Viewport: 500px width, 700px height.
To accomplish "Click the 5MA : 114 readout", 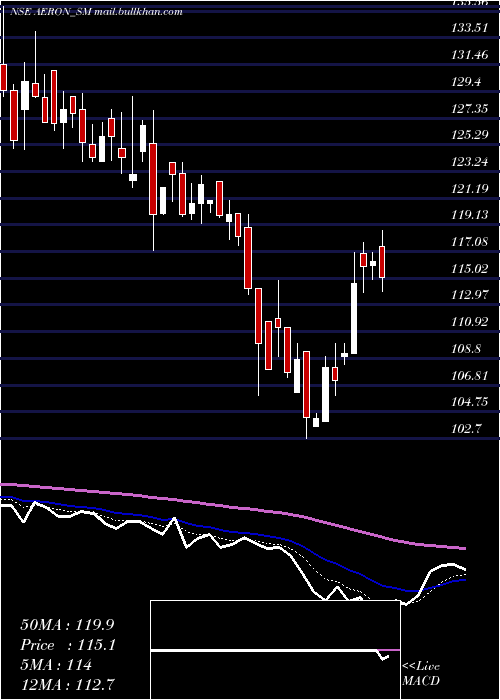I will click(x=56, y=665).
